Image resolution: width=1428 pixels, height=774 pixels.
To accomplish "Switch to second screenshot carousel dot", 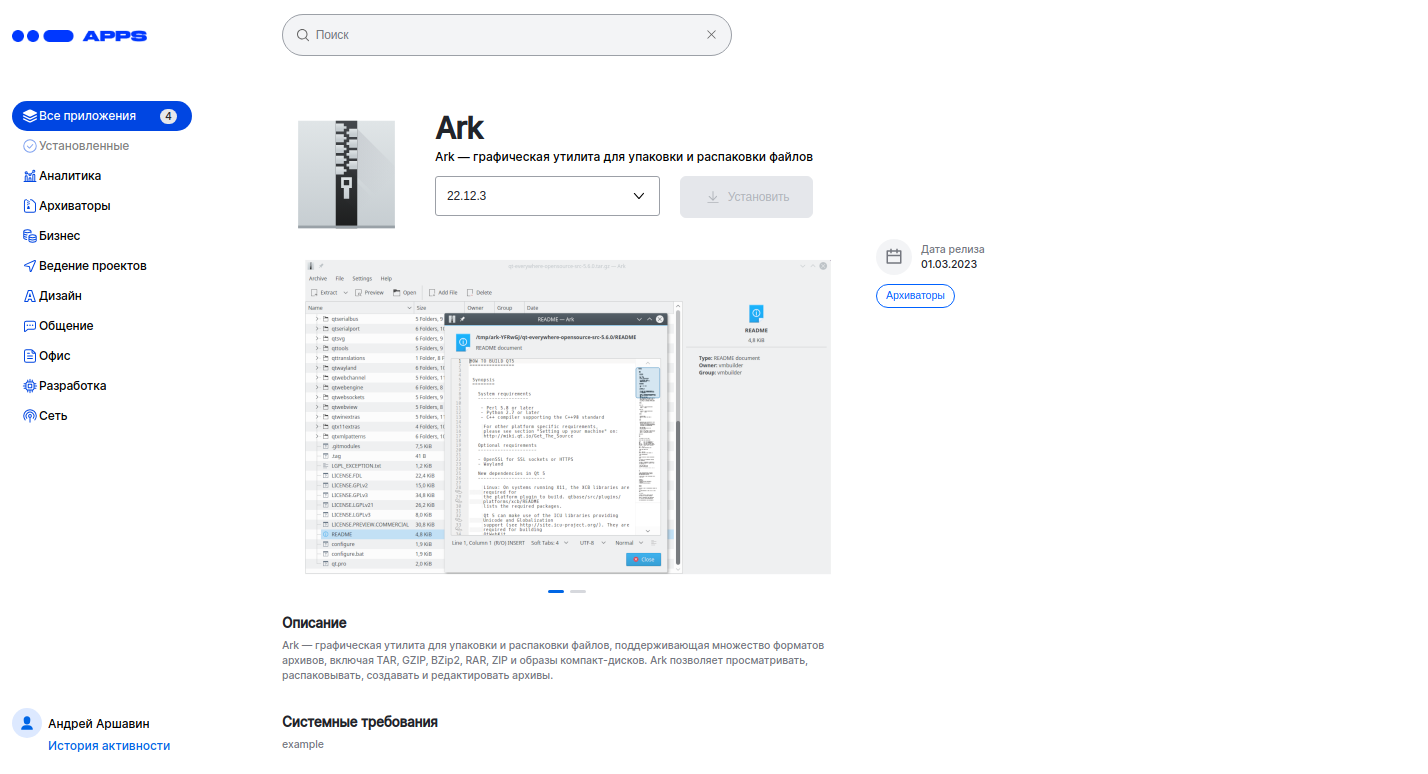I will tap(578, 592).
